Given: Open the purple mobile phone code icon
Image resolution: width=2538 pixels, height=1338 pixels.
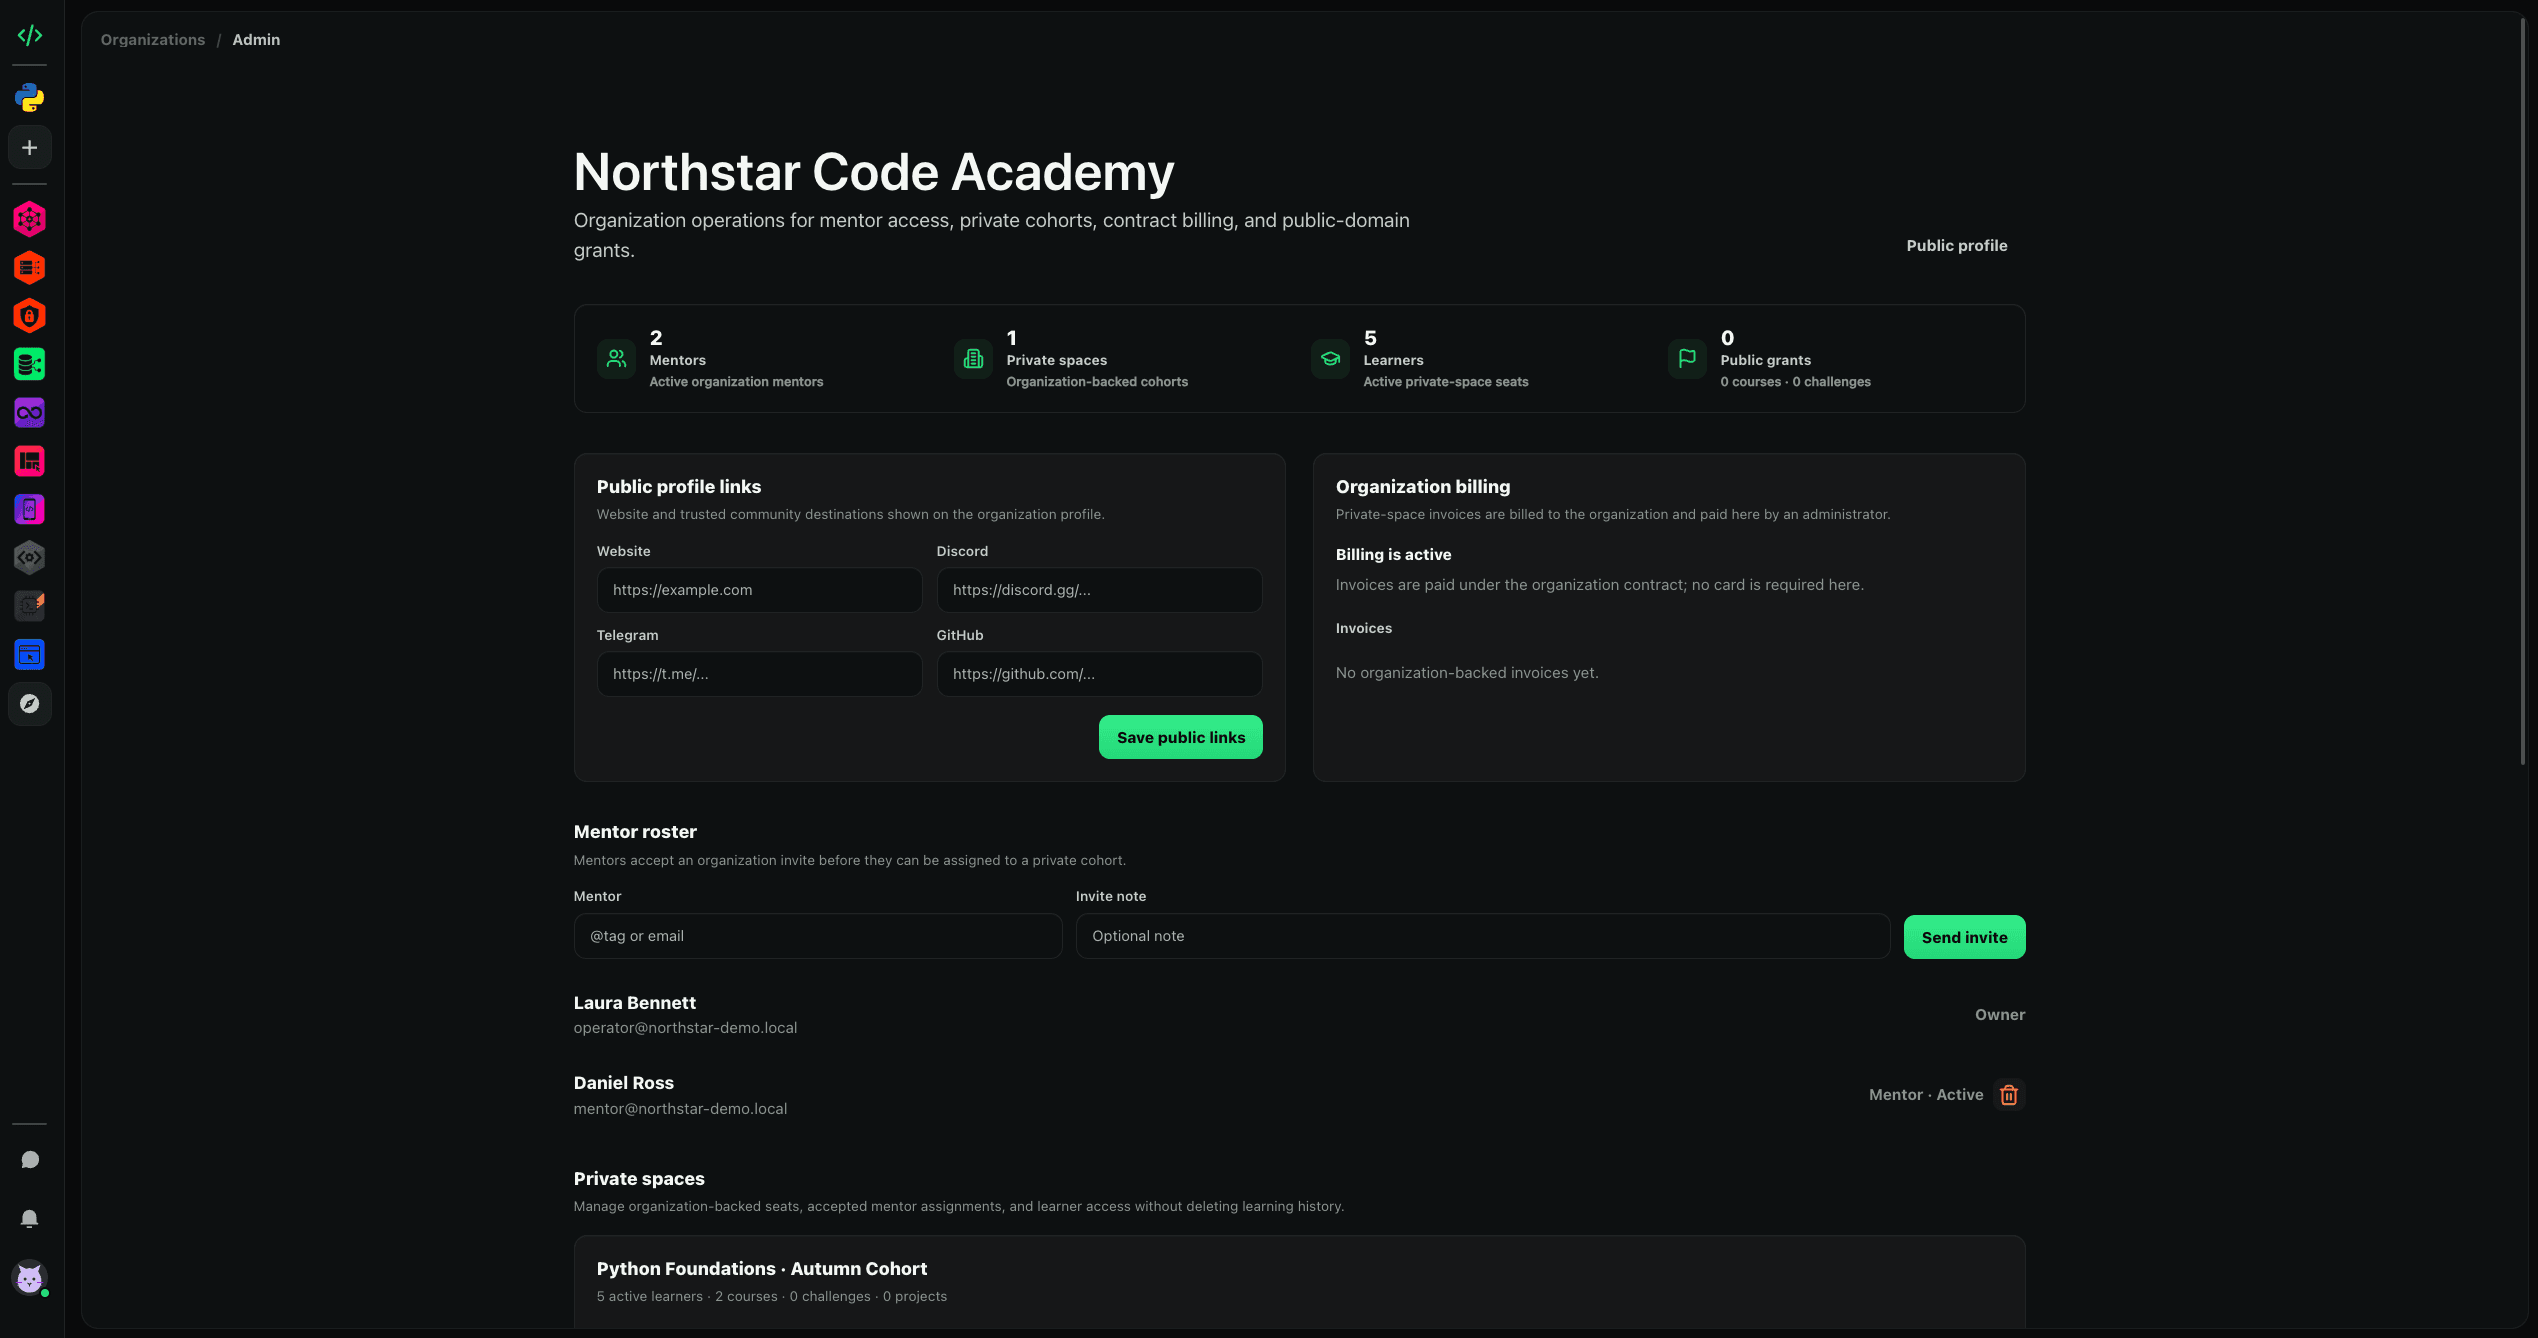Looking at the screenshot, I should (x=30, y=509).
